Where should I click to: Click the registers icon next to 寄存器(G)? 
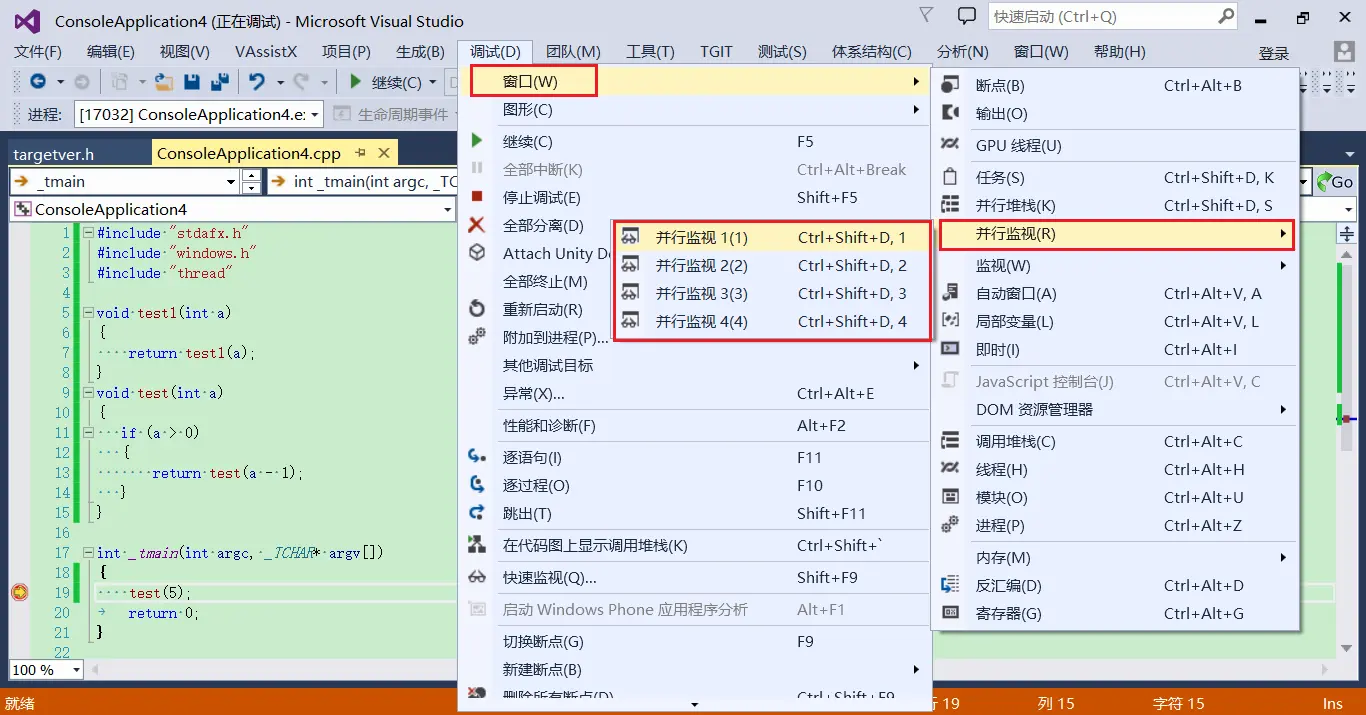(951, 614)
